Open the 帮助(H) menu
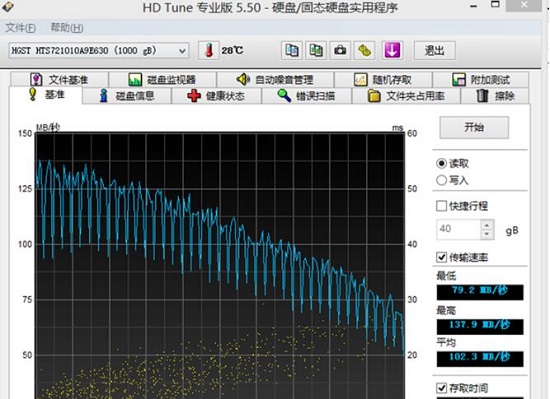Image resolution: width=550 pixels, height=399 pixels. click(x=67, y=28)
